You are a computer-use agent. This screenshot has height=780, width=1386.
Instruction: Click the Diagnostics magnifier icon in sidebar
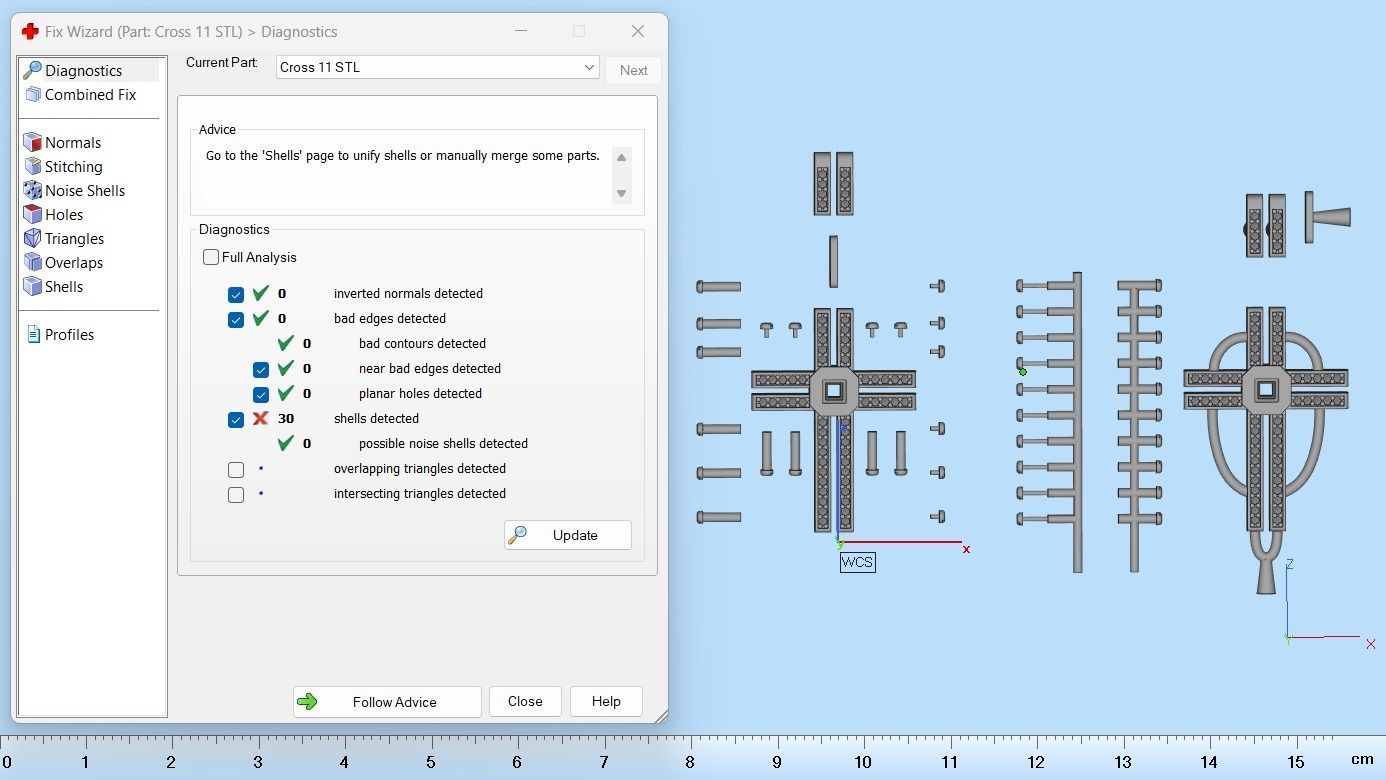click(x=32, y=70)
